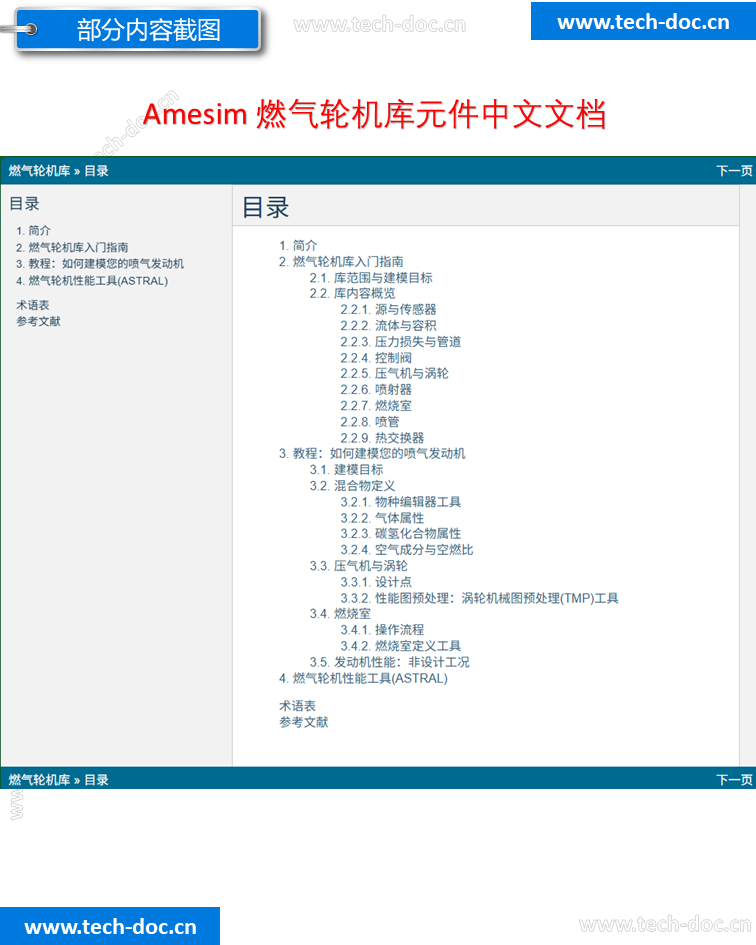The height and width of the screenshot is (945, 756).
Task: Open 燃气轮机库 breadcrumb link in top bar
Action: click(39, 171)
